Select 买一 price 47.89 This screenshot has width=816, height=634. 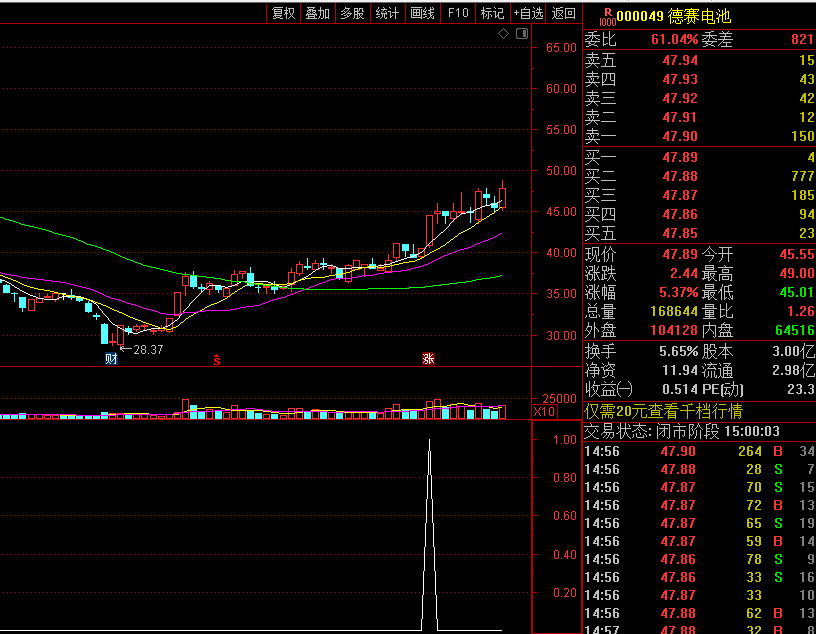(x=680, y=157)
